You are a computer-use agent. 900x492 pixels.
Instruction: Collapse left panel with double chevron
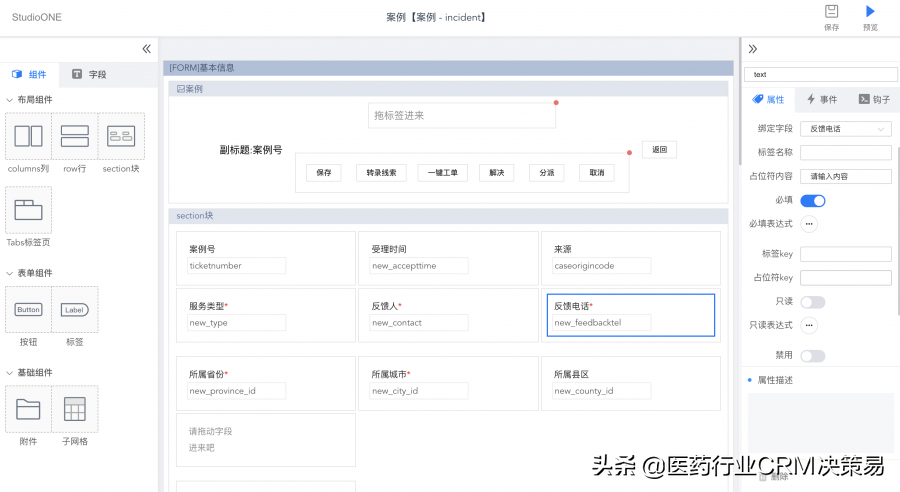[146, 49]
